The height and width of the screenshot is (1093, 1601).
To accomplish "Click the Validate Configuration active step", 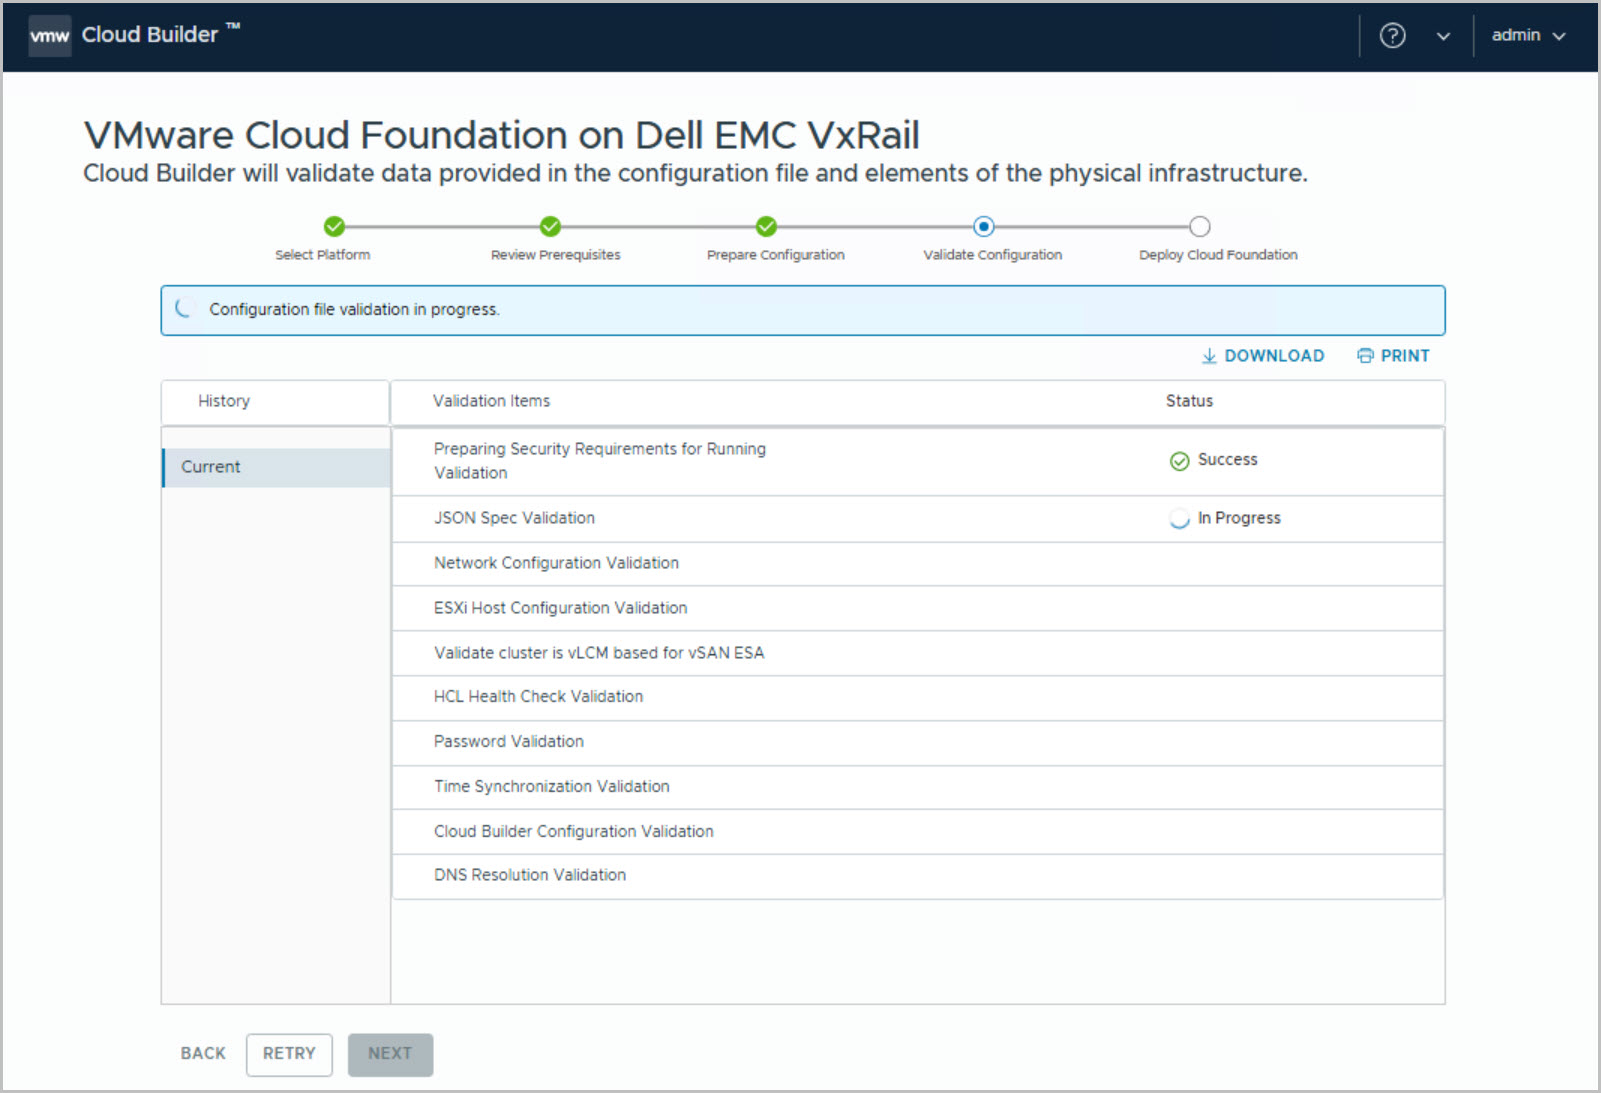I will (983, 227).
